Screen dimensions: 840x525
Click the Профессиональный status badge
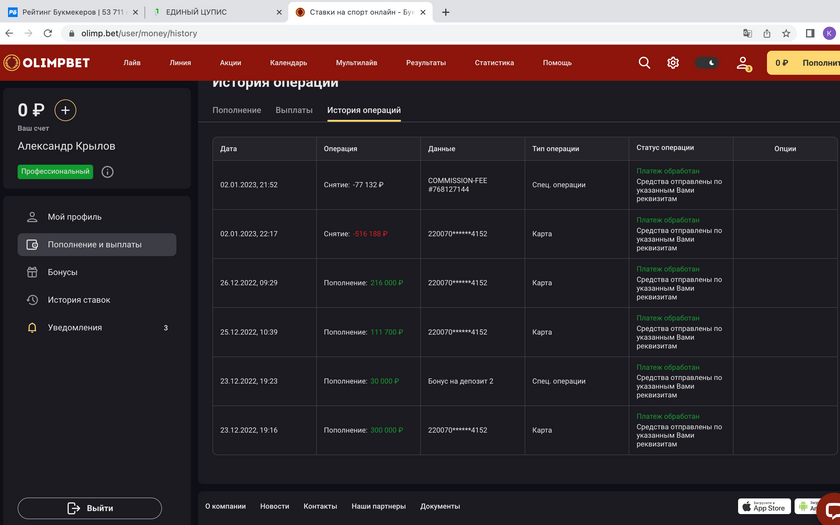coord(55,172)
